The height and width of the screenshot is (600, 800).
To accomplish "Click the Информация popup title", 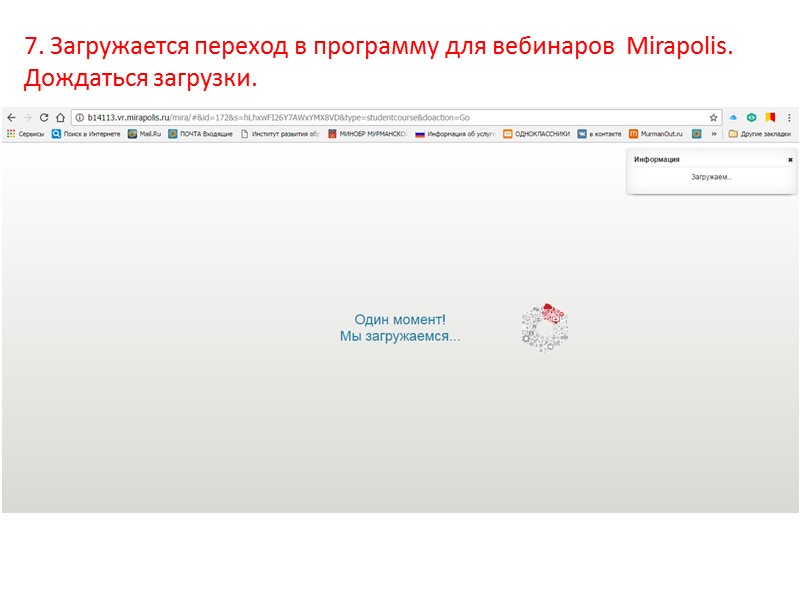I will tap(657, 159).
